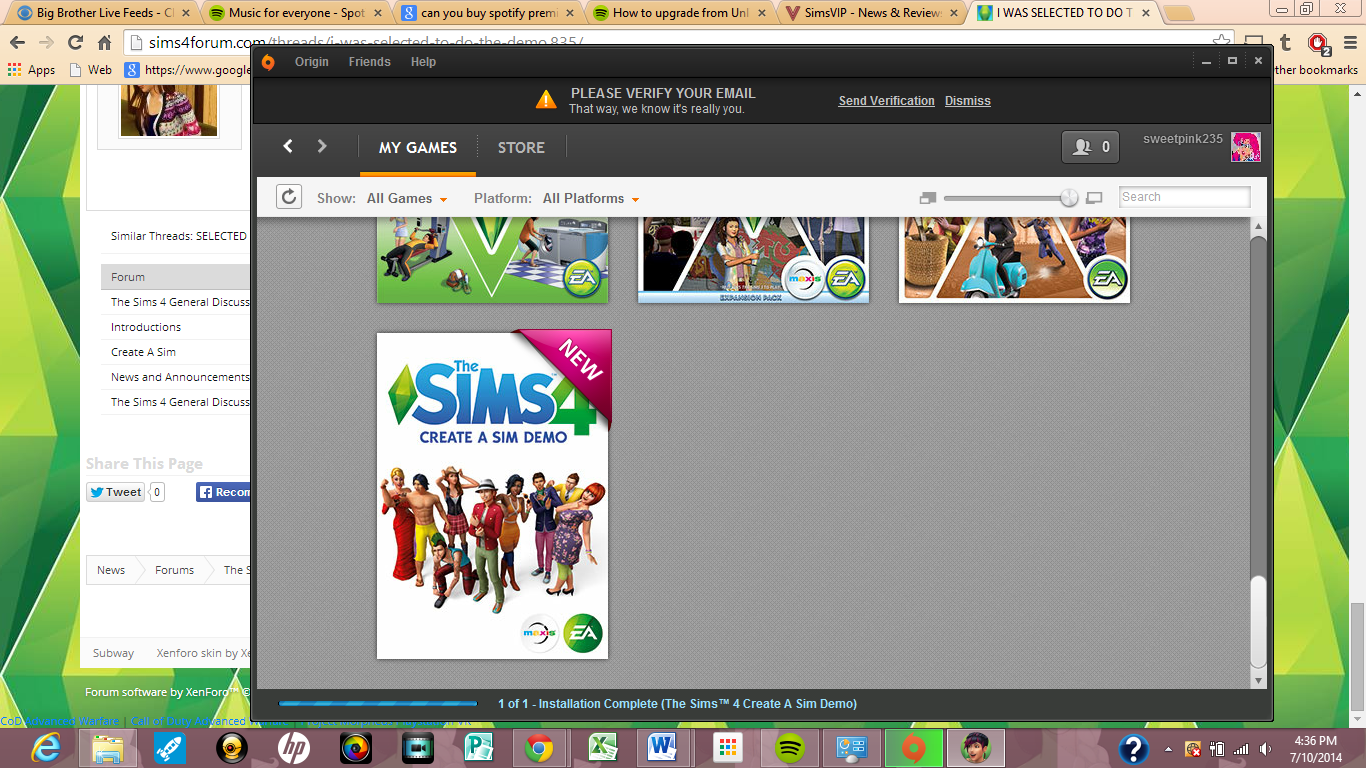Reload the page in Chrome
This screenshot has width=1366, height=768.
click(75, 43)
